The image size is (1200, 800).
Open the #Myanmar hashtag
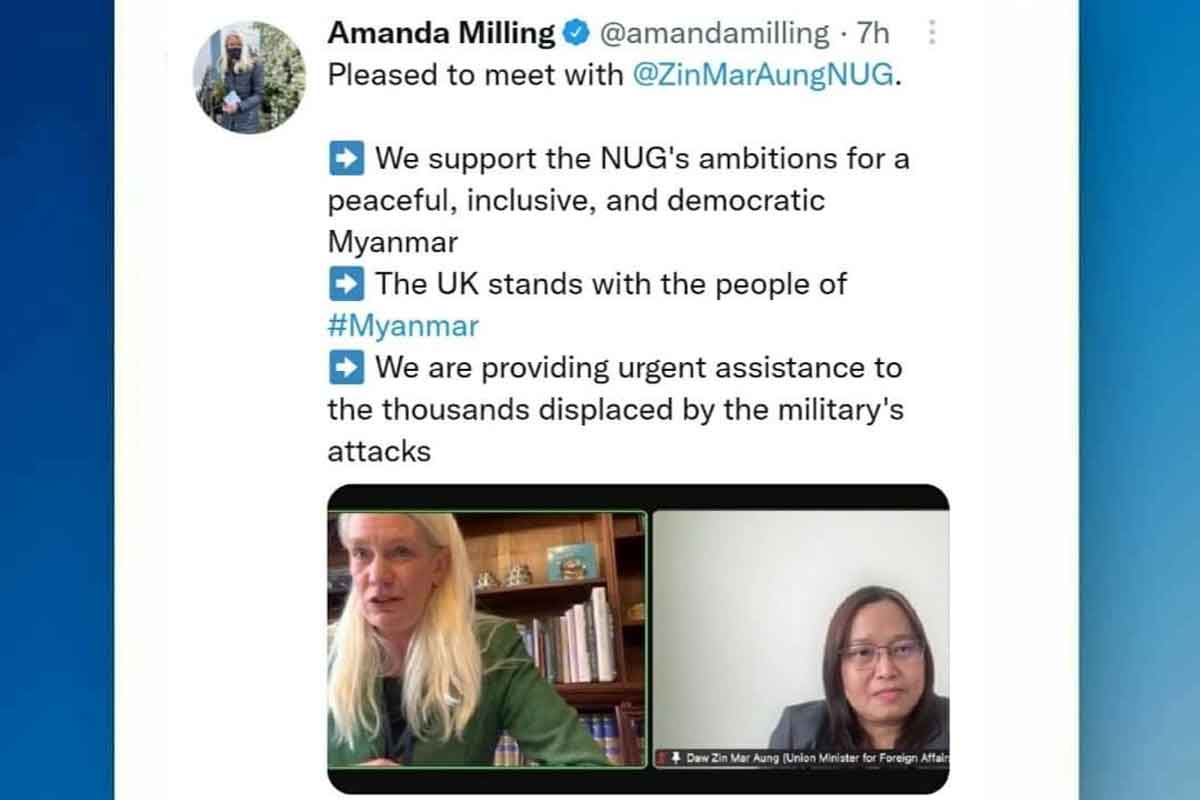coord(403,326)
